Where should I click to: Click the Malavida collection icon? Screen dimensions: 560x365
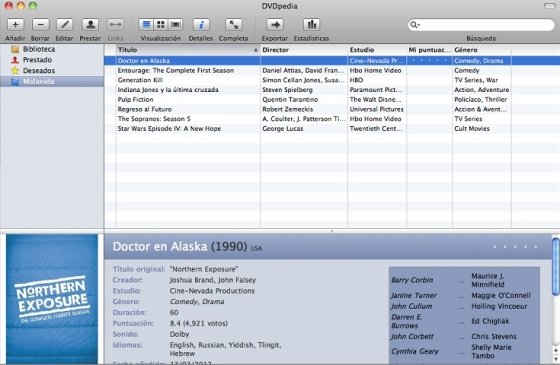pos(15,81)
